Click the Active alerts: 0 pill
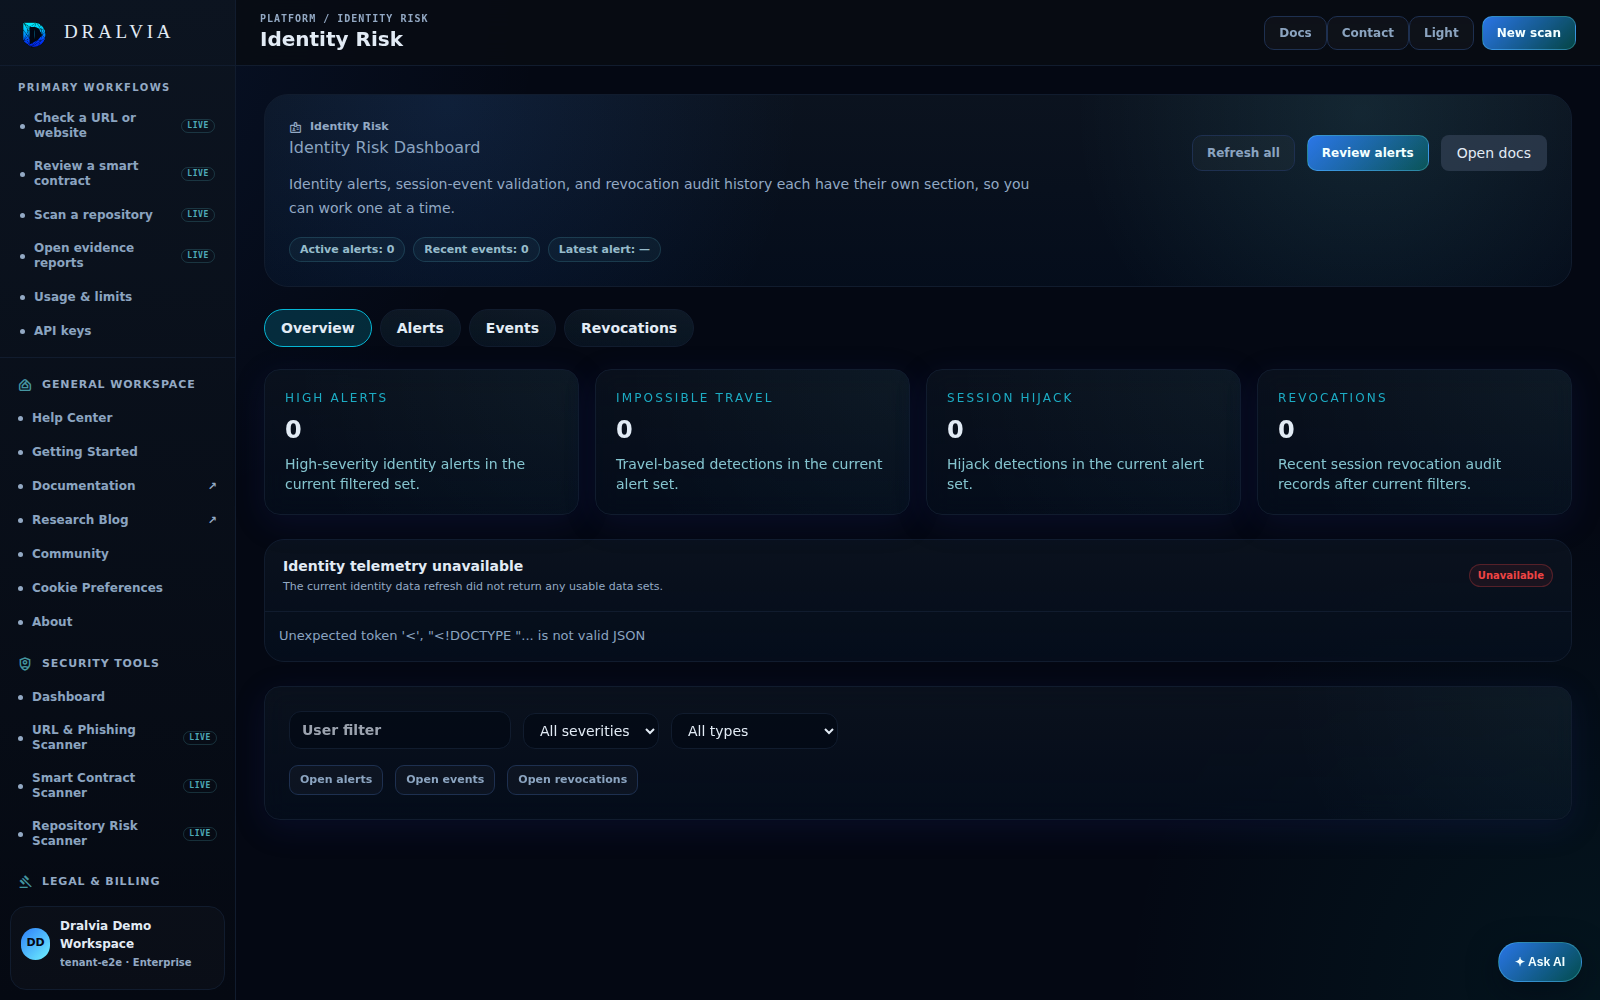1600x1000 pixels. (347, 250)
